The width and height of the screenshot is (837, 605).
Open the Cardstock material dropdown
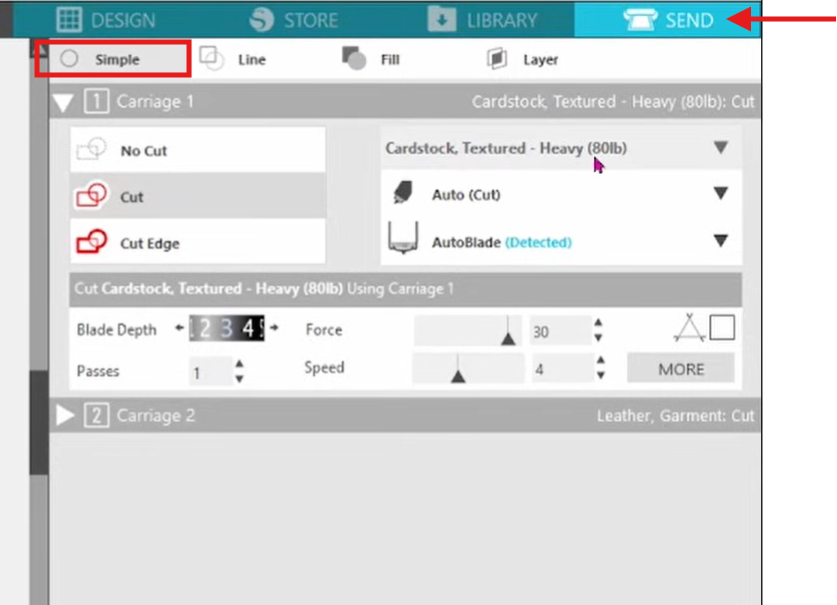coord(720,148)
